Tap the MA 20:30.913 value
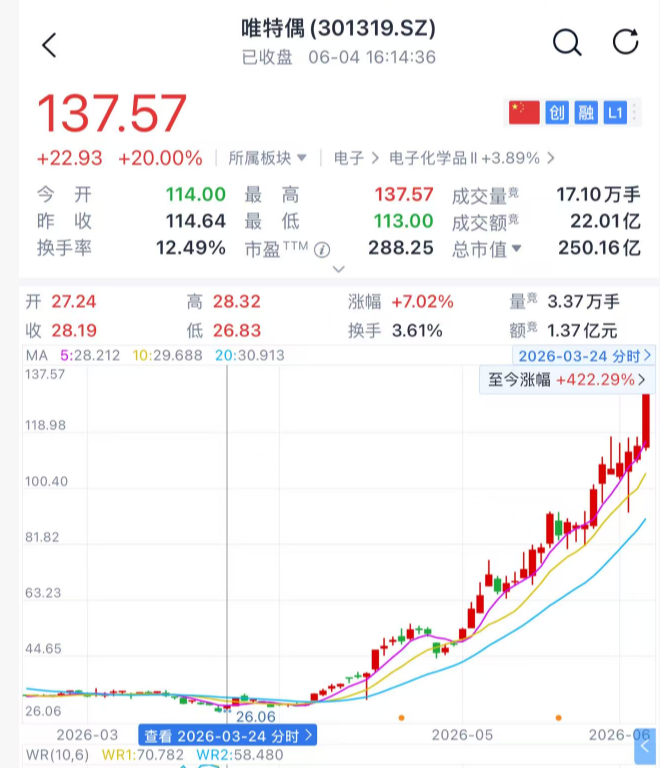Image resolution: width=660 pixels, height=768 pixels. tap(250, 356)
